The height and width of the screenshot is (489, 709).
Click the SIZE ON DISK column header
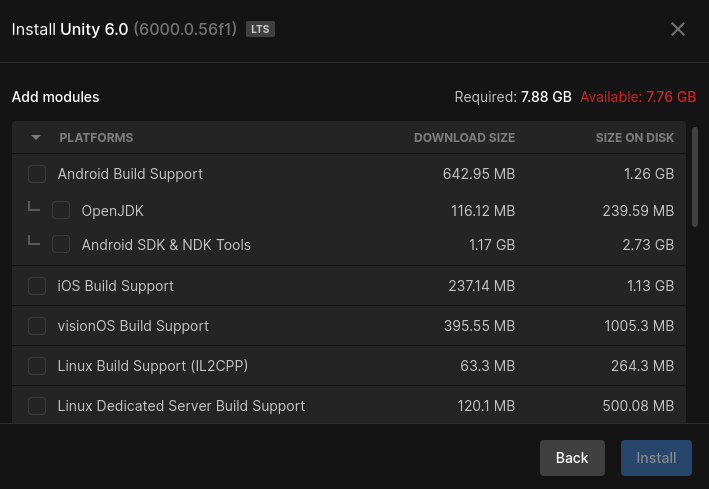[x=634, y=138]
